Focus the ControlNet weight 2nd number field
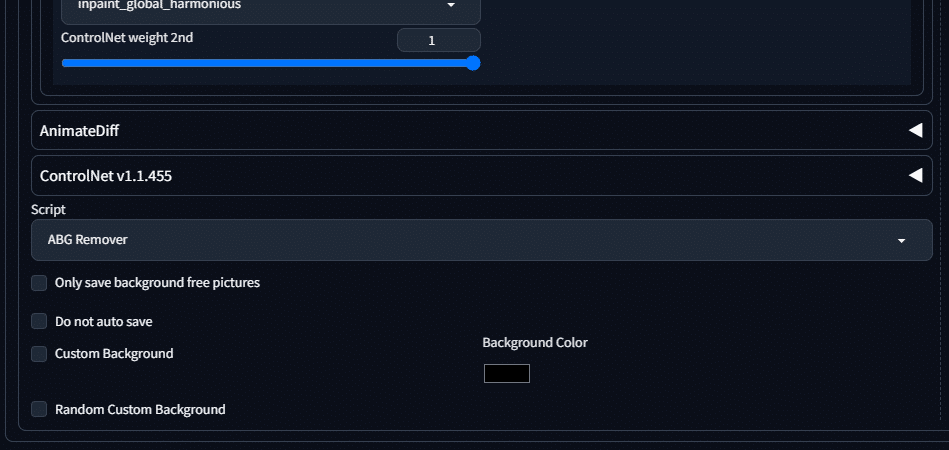This screenshot has height=450, width=949. coord(439,41)
